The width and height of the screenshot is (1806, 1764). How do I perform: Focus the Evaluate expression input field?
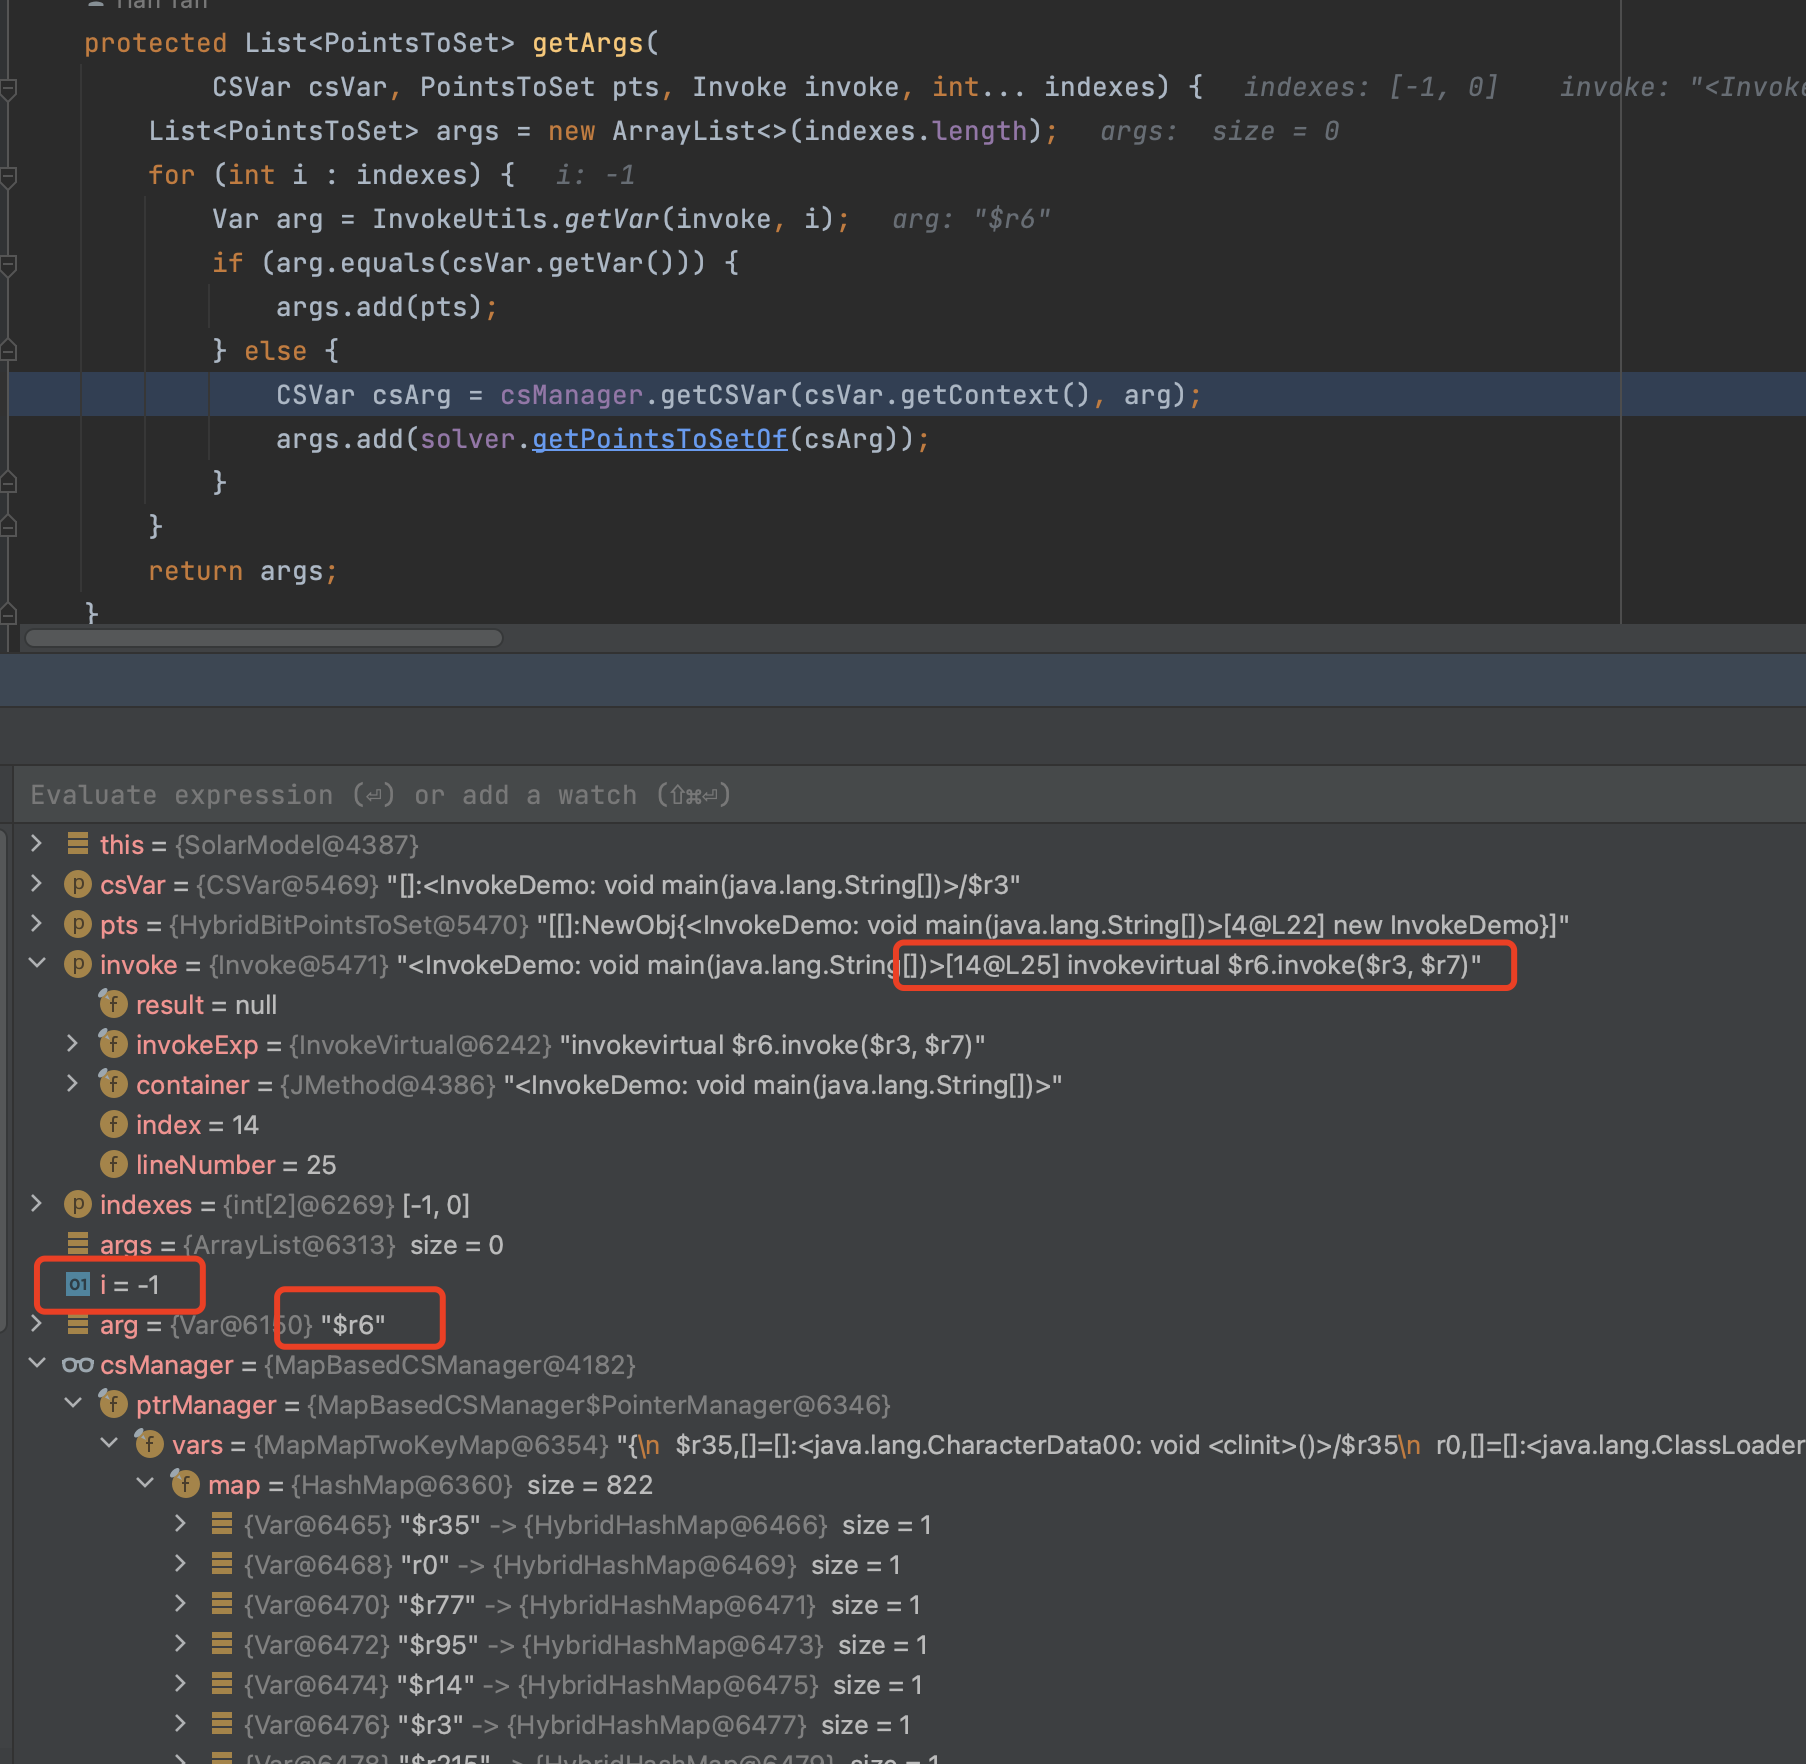[908, 795]
